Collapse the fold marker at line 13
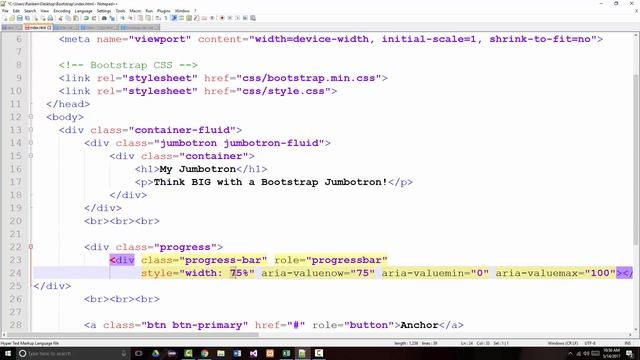This screenshot has width=640, height=360. 31,130
